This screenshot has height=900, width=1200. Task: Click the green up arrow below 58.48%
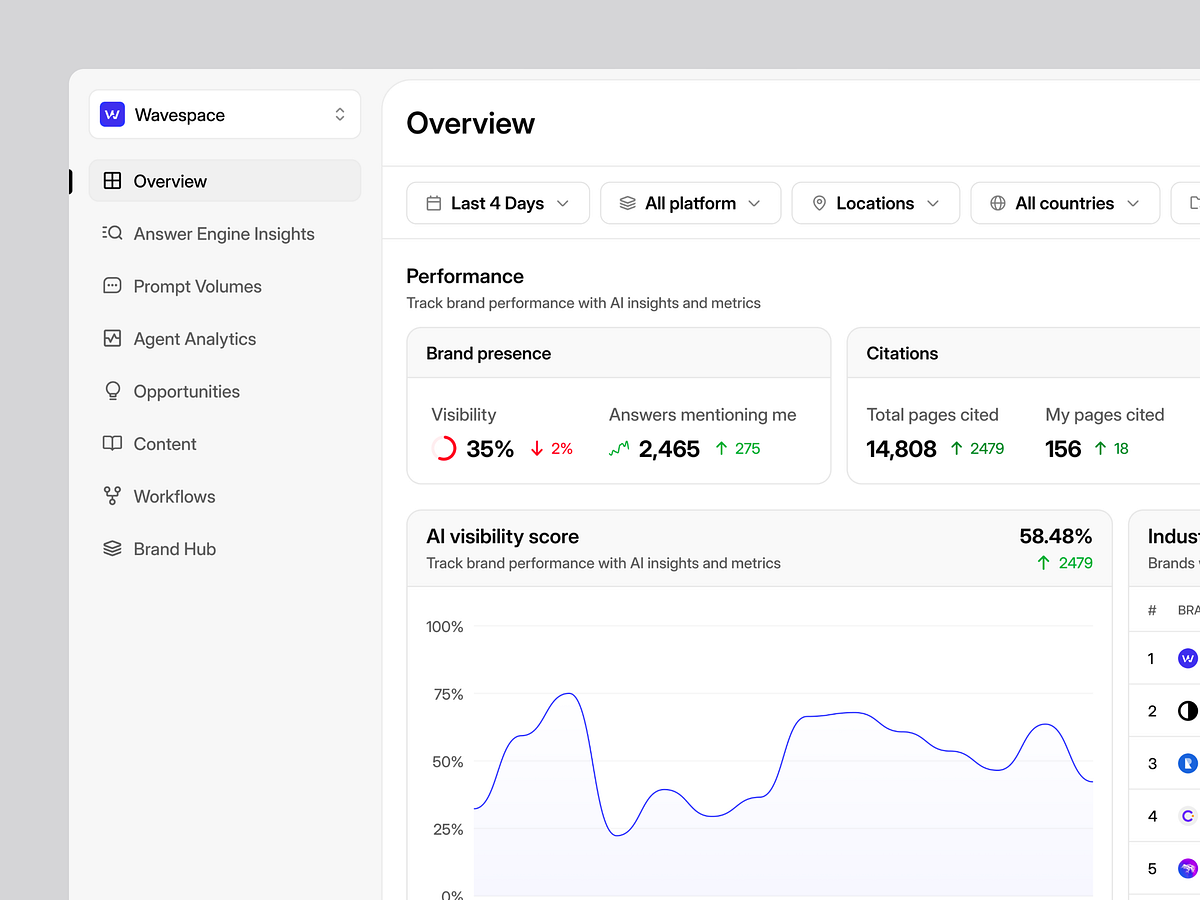1044,563
